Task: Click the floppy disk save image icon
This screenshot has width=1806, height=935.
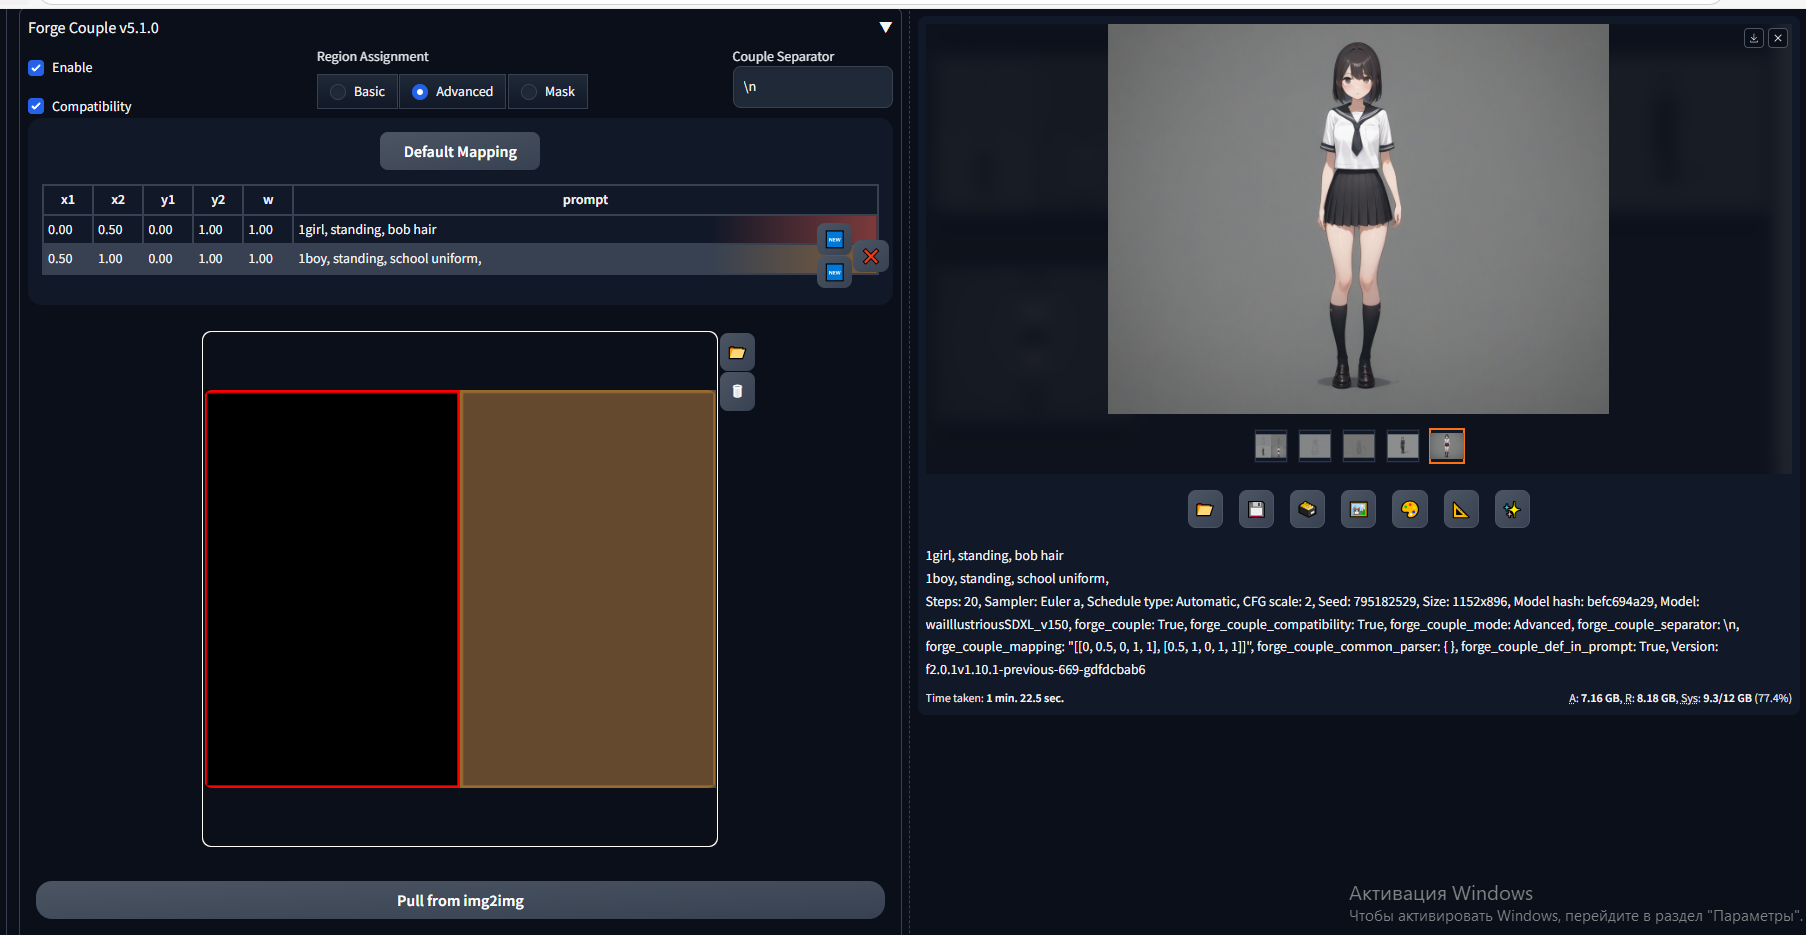Action: pos(1256,510)
